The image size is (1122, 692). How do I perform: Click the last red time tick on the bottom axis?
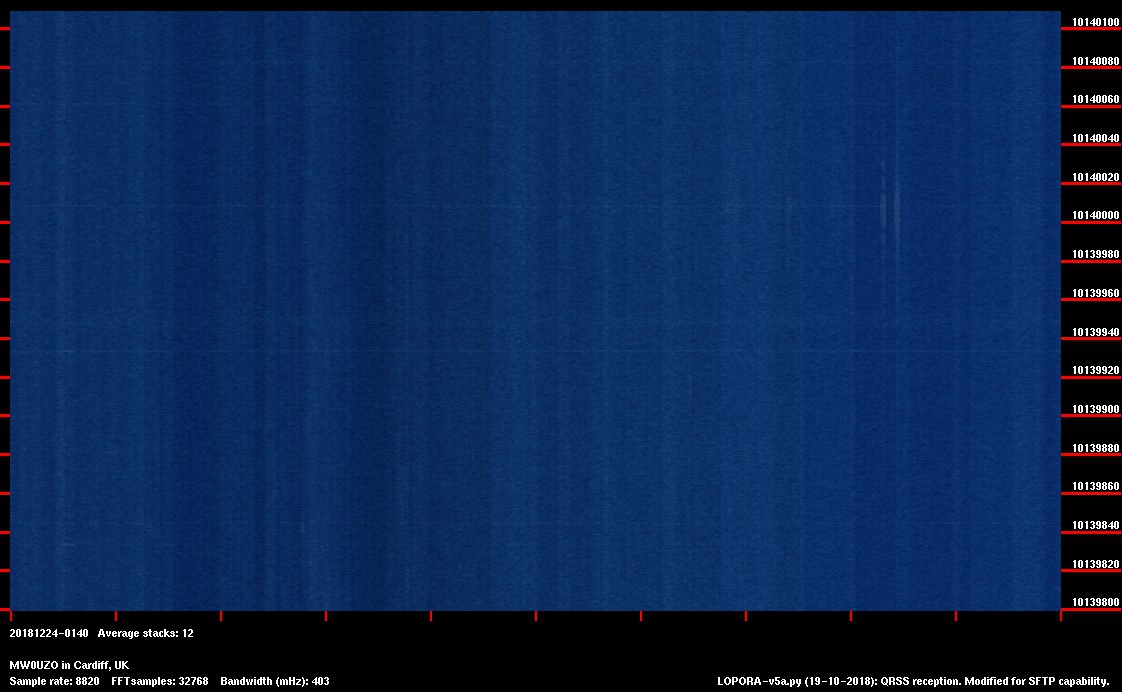point(1061,615)
